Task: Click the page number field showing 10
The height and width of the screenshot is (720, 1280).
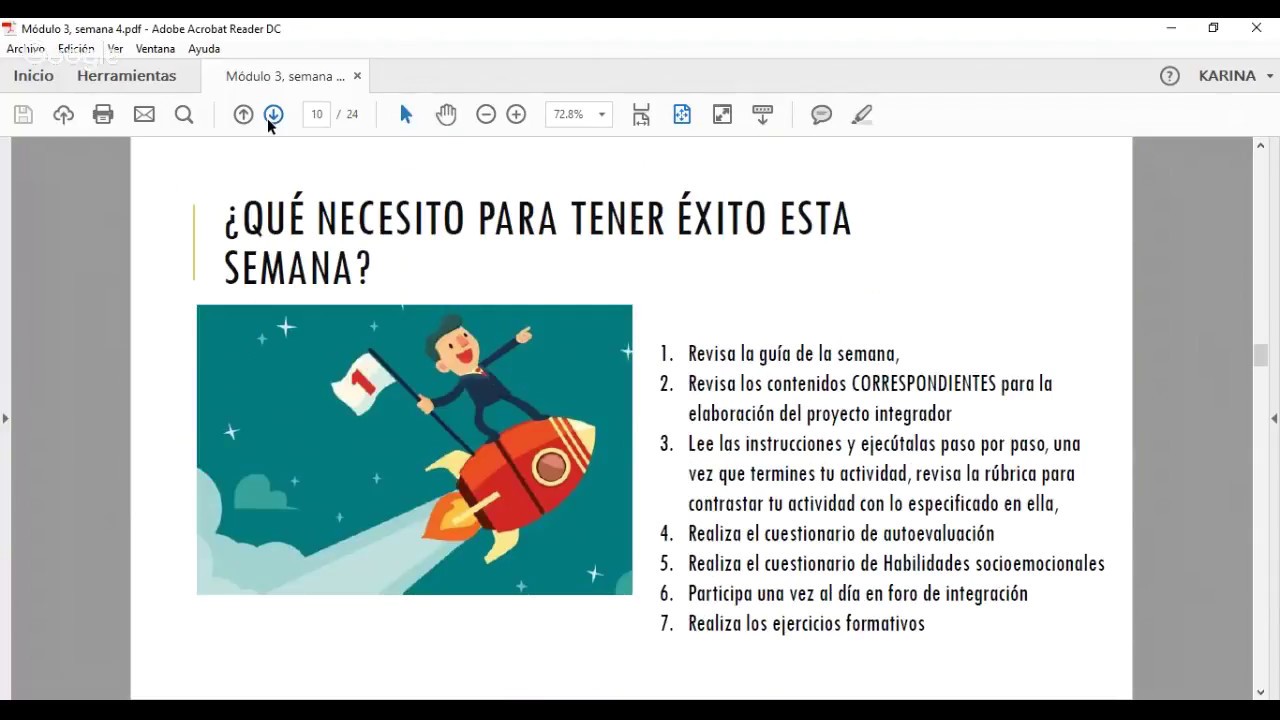Action: (x=316, y=115)
